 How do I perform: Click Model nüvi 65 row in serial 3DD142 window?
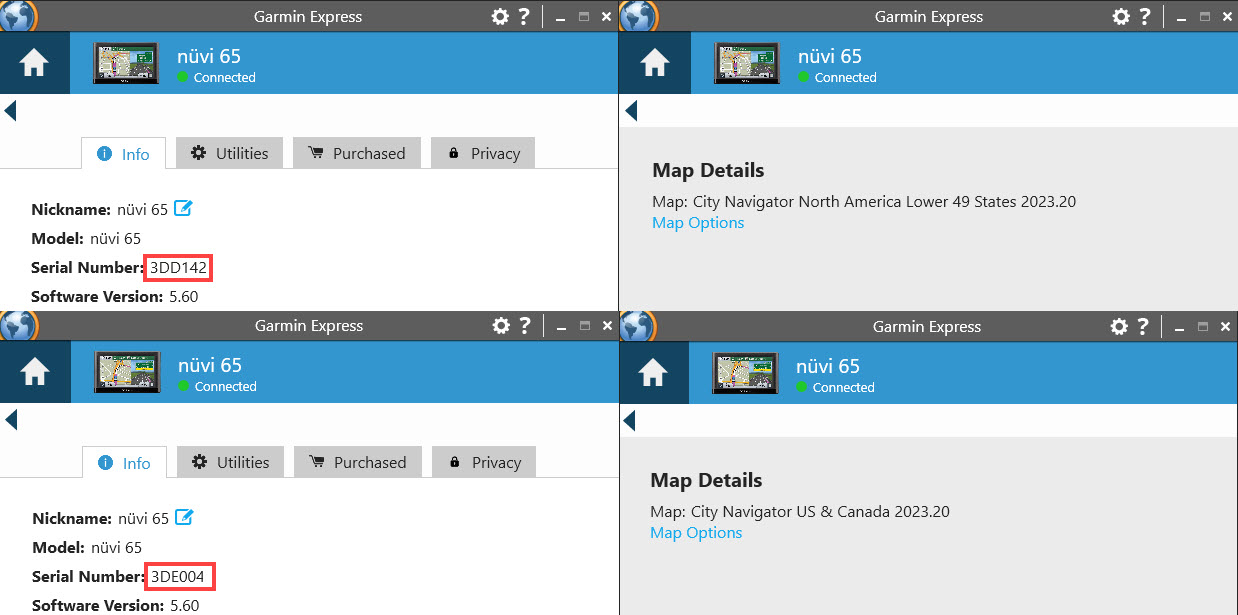pyautogui.click(x=86, y=239)
